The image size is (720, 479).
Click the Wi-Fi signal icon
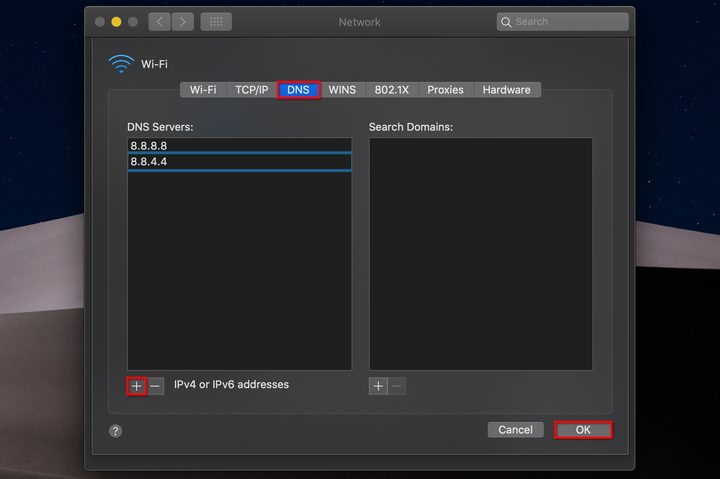(x=121, y=64)
